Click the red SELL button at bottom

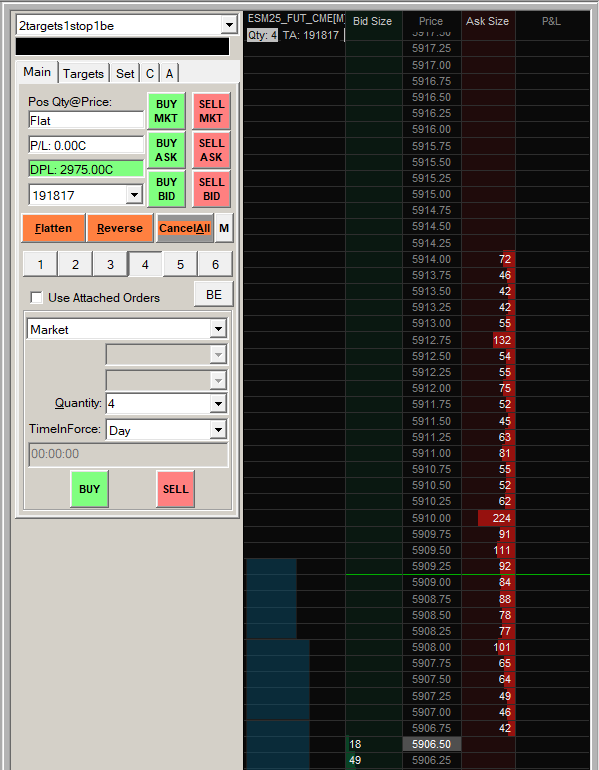(175, 489)
